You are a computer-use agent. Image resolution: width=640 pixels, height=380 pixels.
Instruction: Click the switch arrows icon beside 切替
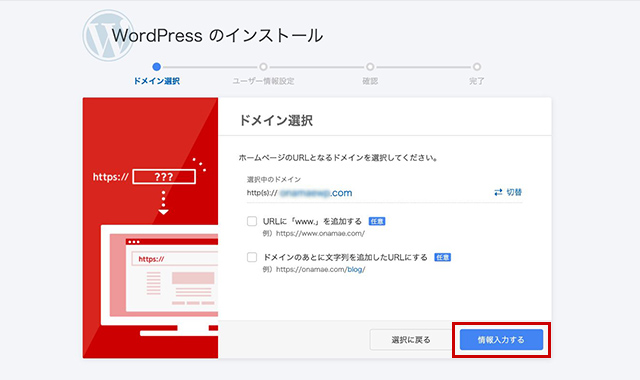498,192
